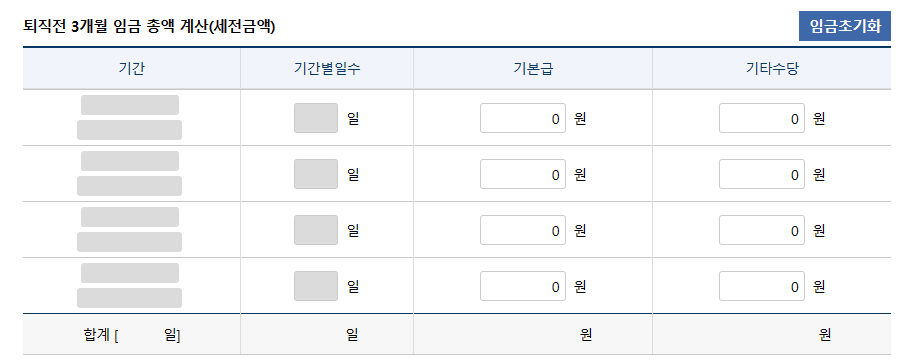The image size is (899, 363).
Task: Select the fourth row 기타수당 input field
Action: pyautogui.click(x=762, y=286)
